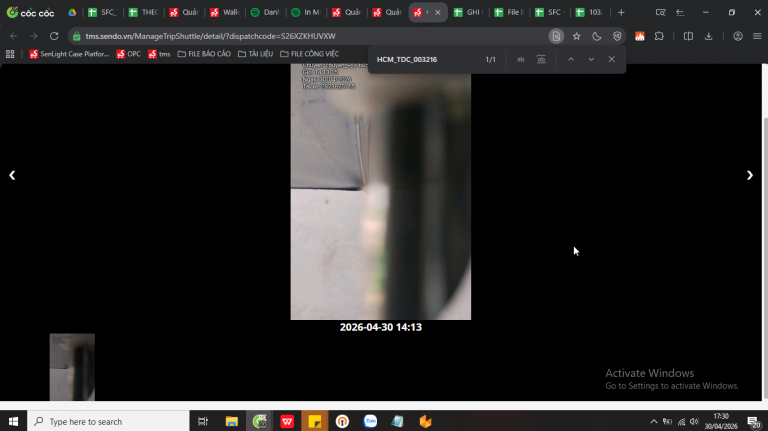The height and width of the screenshot is (431, 768).
Task: Open the apps grid on bookmarks bar
Action: click(x=10, y=54)
